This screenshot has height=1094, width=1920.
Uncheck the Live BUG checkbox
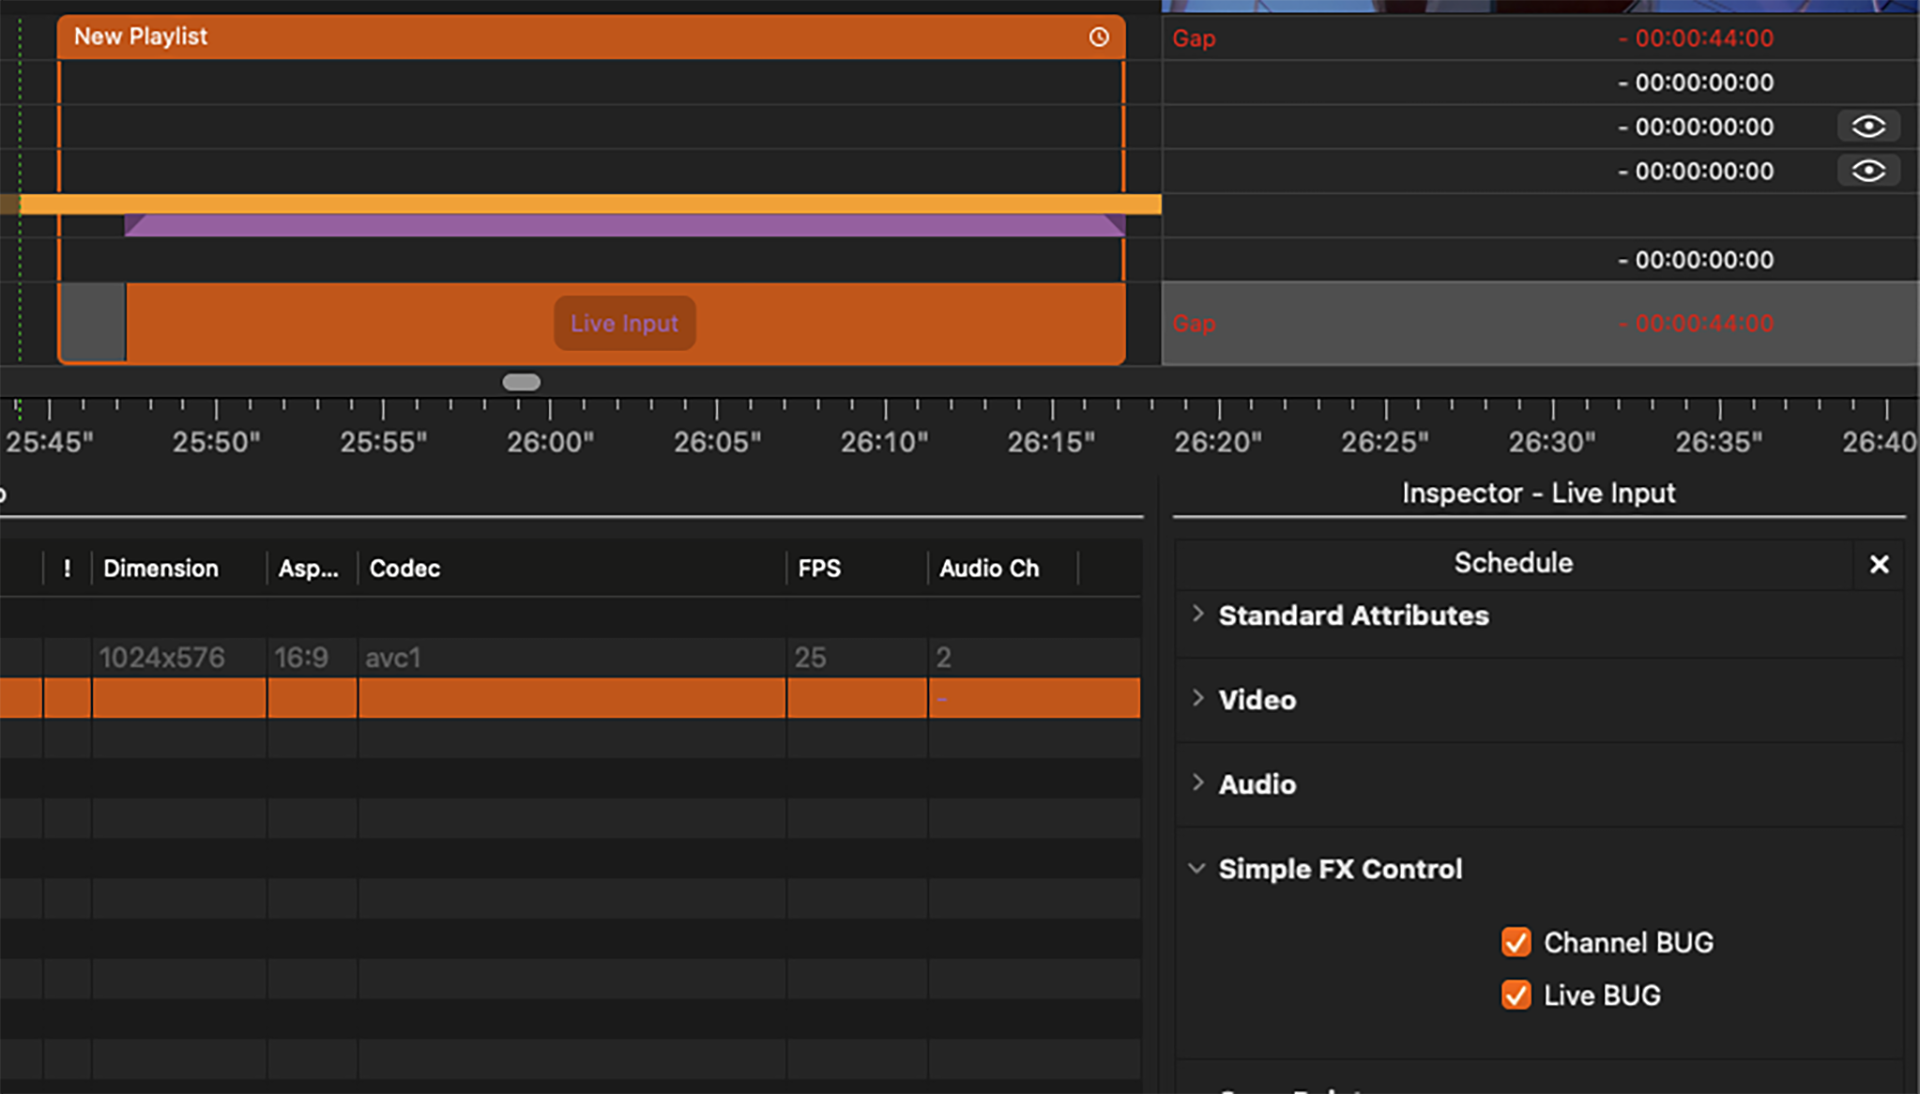(1516, 995)
